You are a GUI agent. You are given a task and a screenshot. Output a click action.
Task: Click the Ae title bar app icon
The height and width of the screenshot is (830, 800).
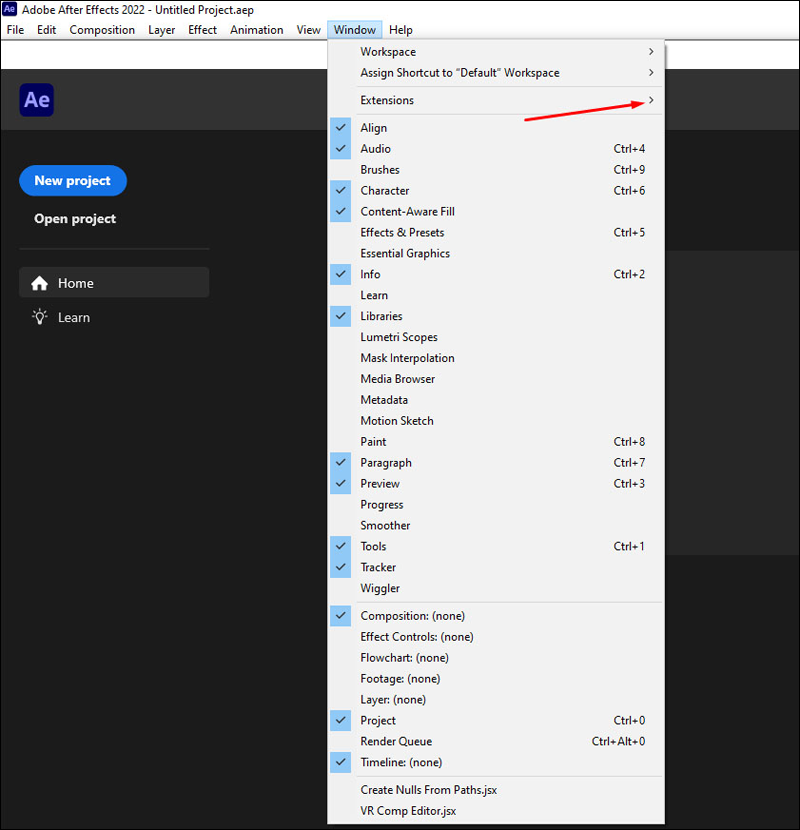(x=9, y=9)
